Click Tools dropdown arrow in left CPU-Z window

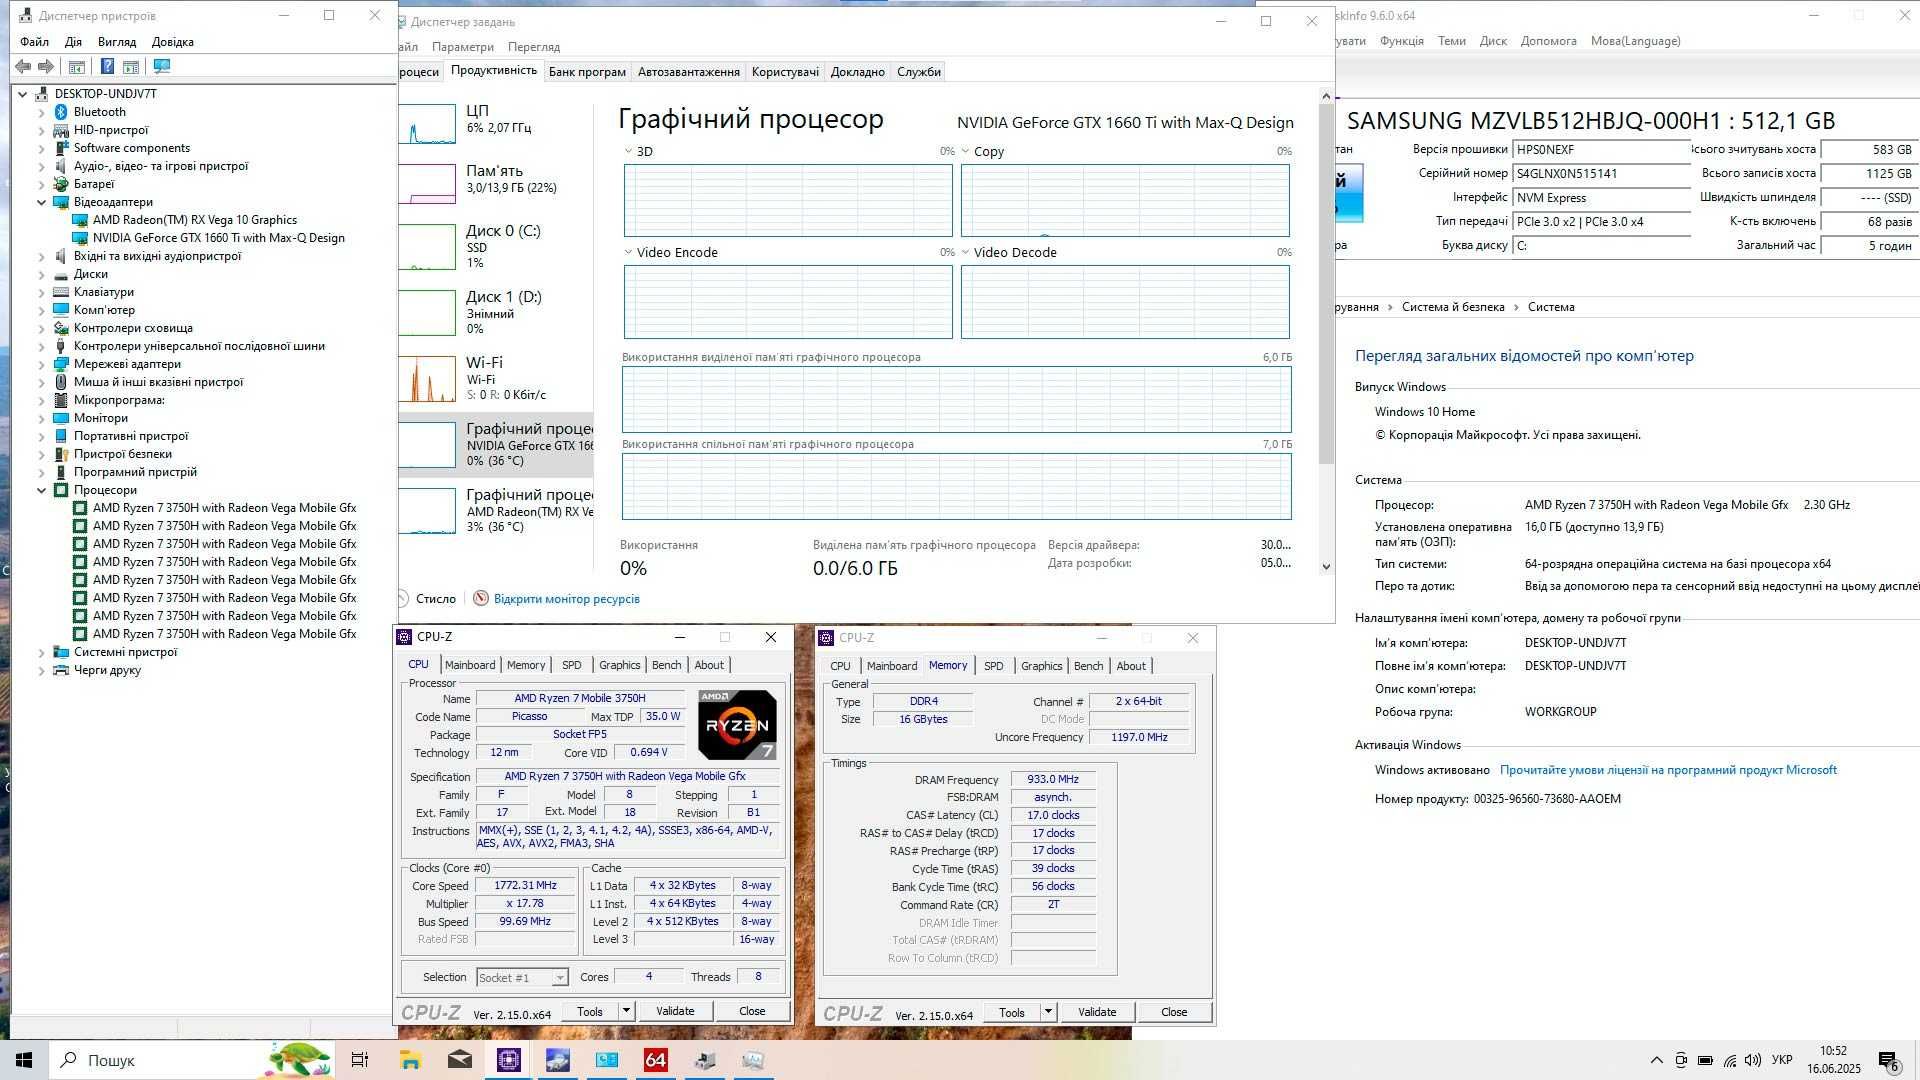[x=626, y=1012]
